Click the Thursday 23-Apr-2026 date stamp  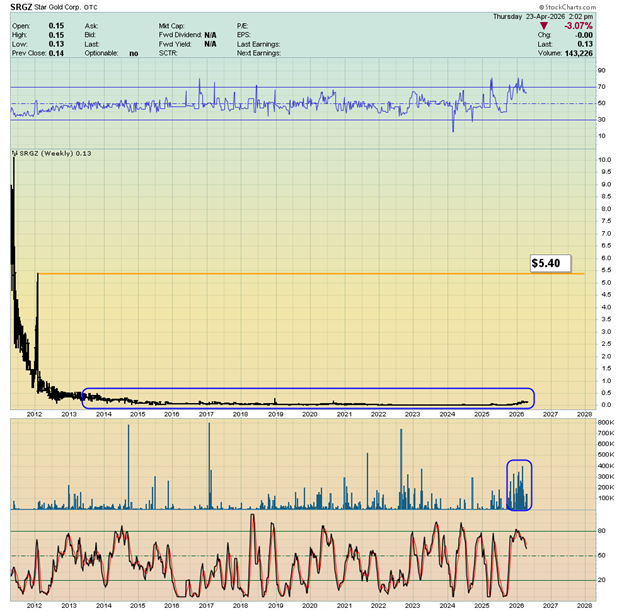tap(547, 18)
